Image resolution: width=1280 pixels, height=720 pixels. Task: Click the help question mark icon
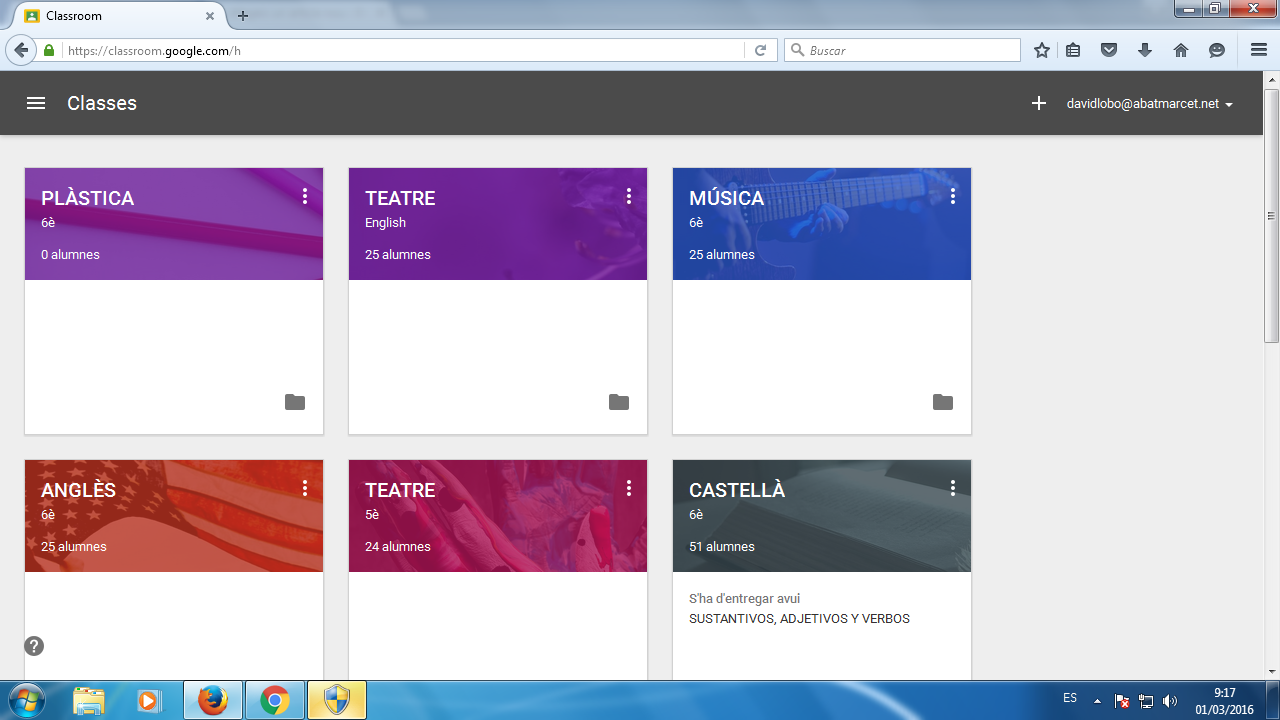(x=34, y=646)
